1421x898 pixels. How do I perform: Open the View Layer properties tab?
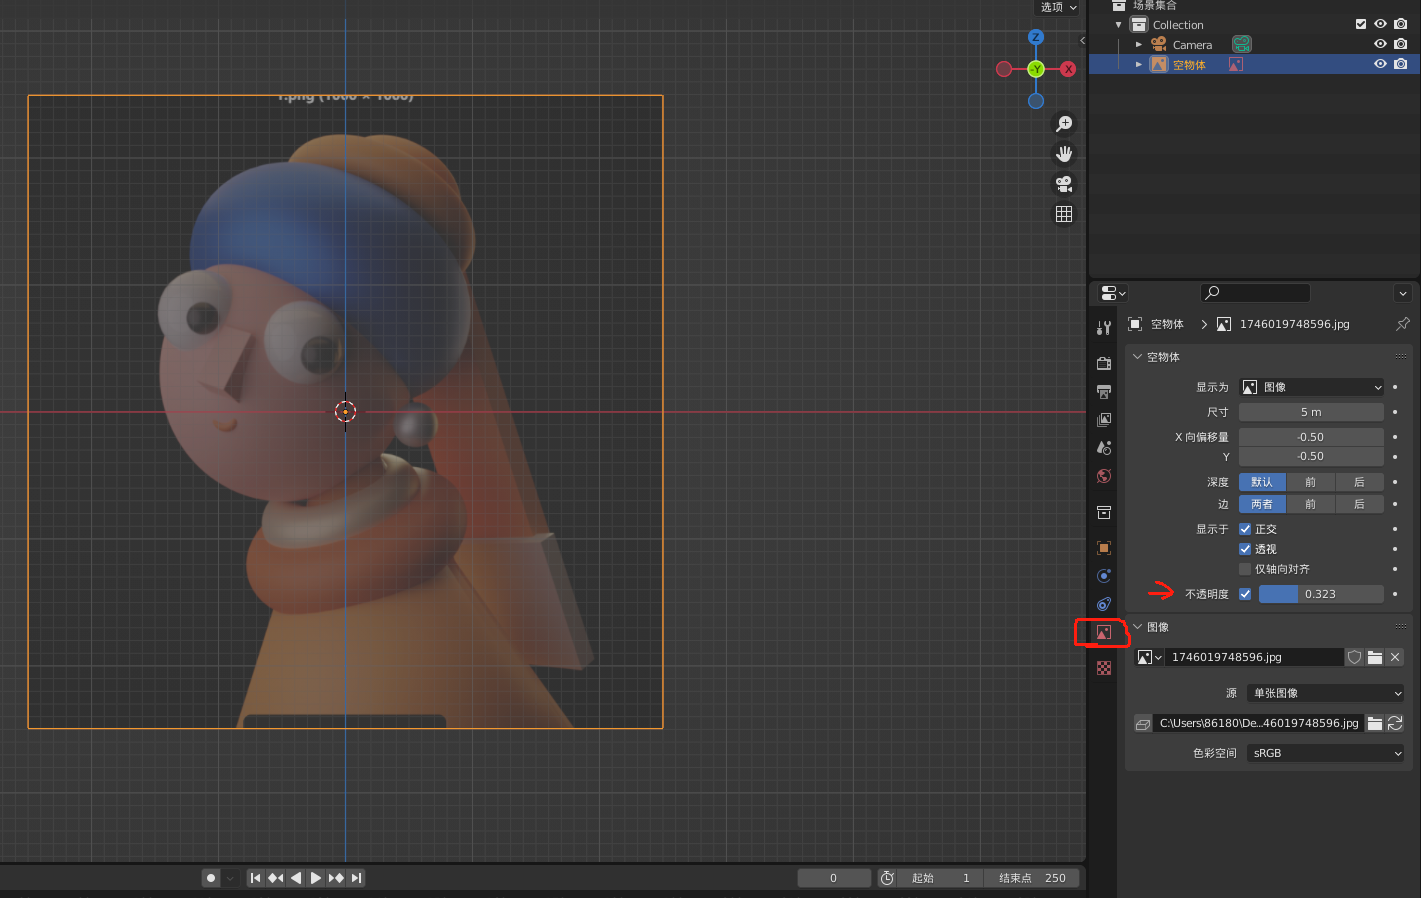(1104, 420)
